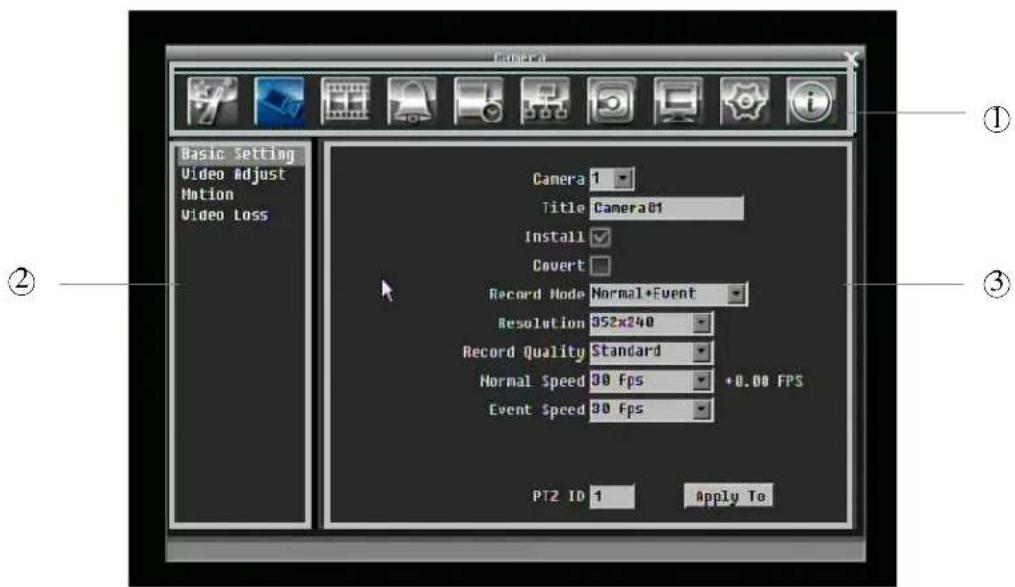Open the System gear icon
1015x587 pixels.
pos(745,101)
